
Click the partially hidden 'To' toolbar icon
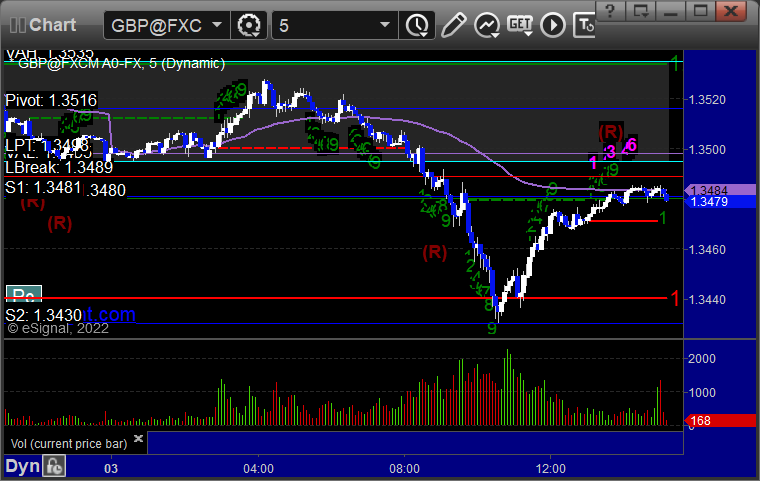tap(584, 25)
